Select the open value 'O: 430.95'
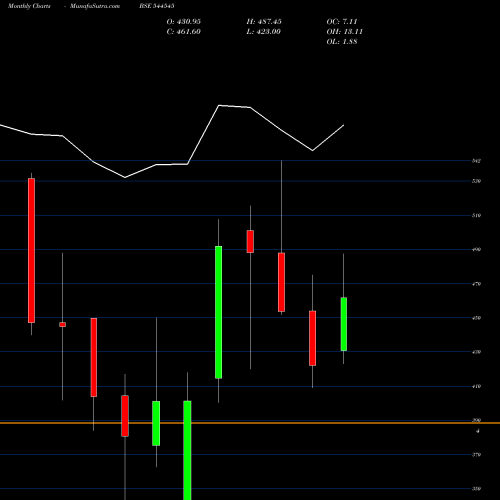 pos(184,22)
